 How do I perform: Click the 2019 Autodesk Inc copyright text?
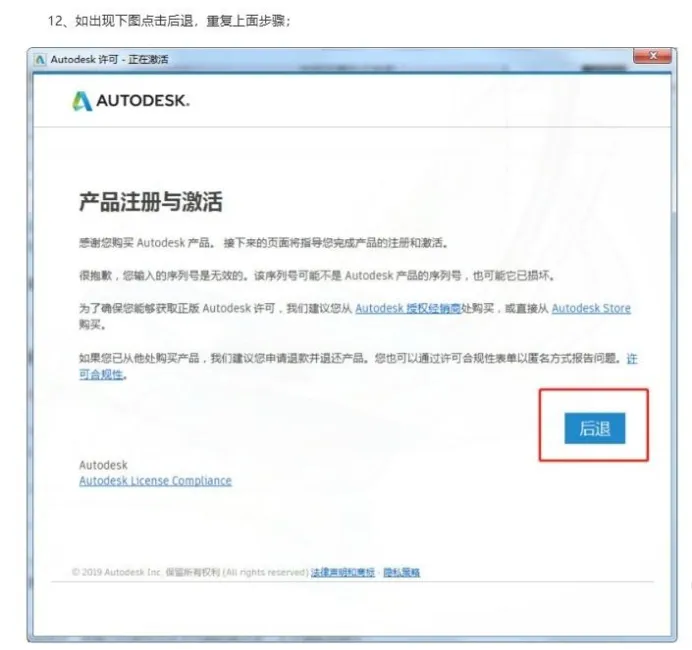[190, 572]
